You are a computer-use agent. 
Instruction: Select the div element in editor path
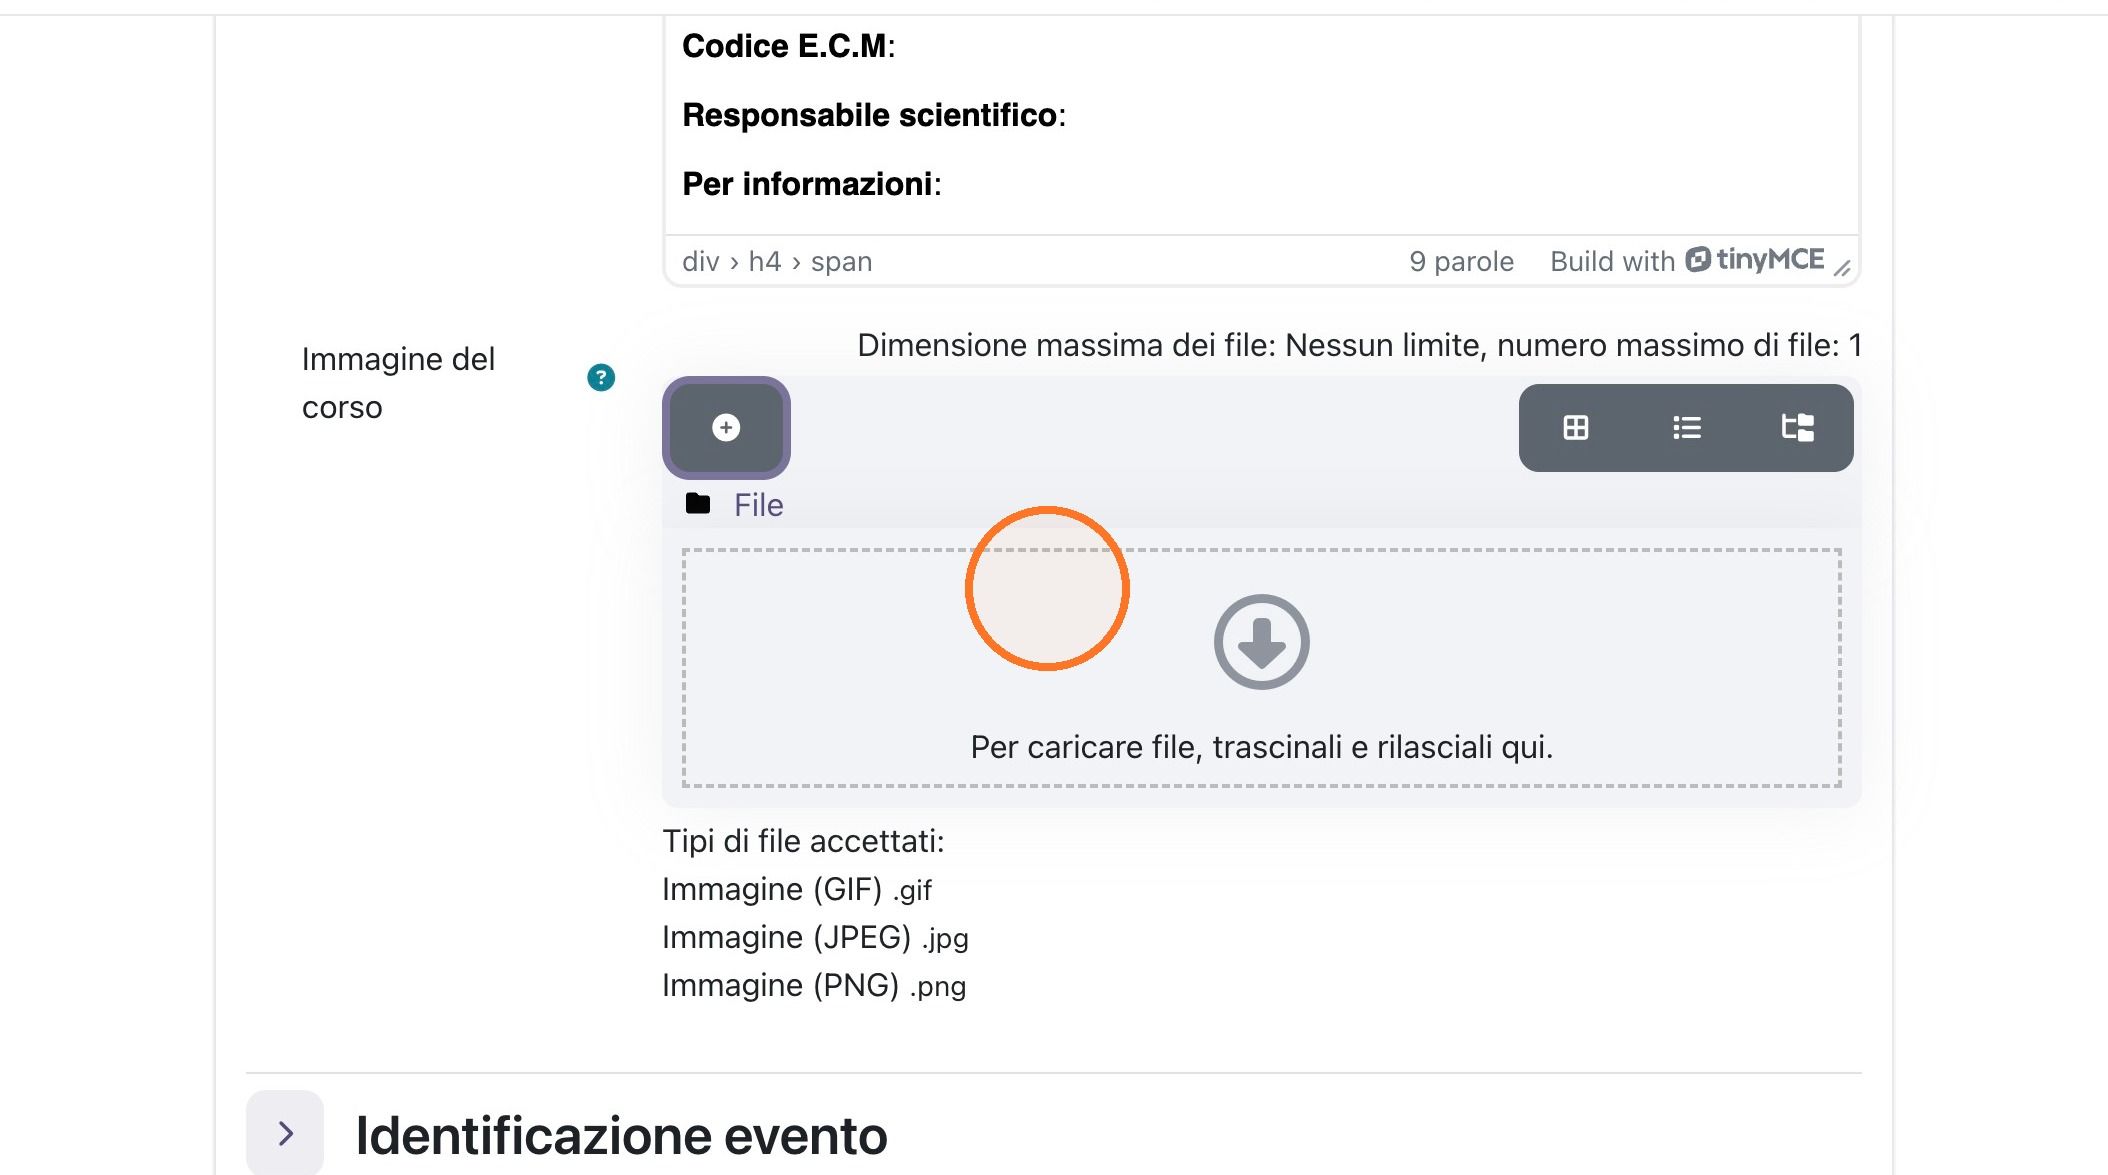pos(700,262)
